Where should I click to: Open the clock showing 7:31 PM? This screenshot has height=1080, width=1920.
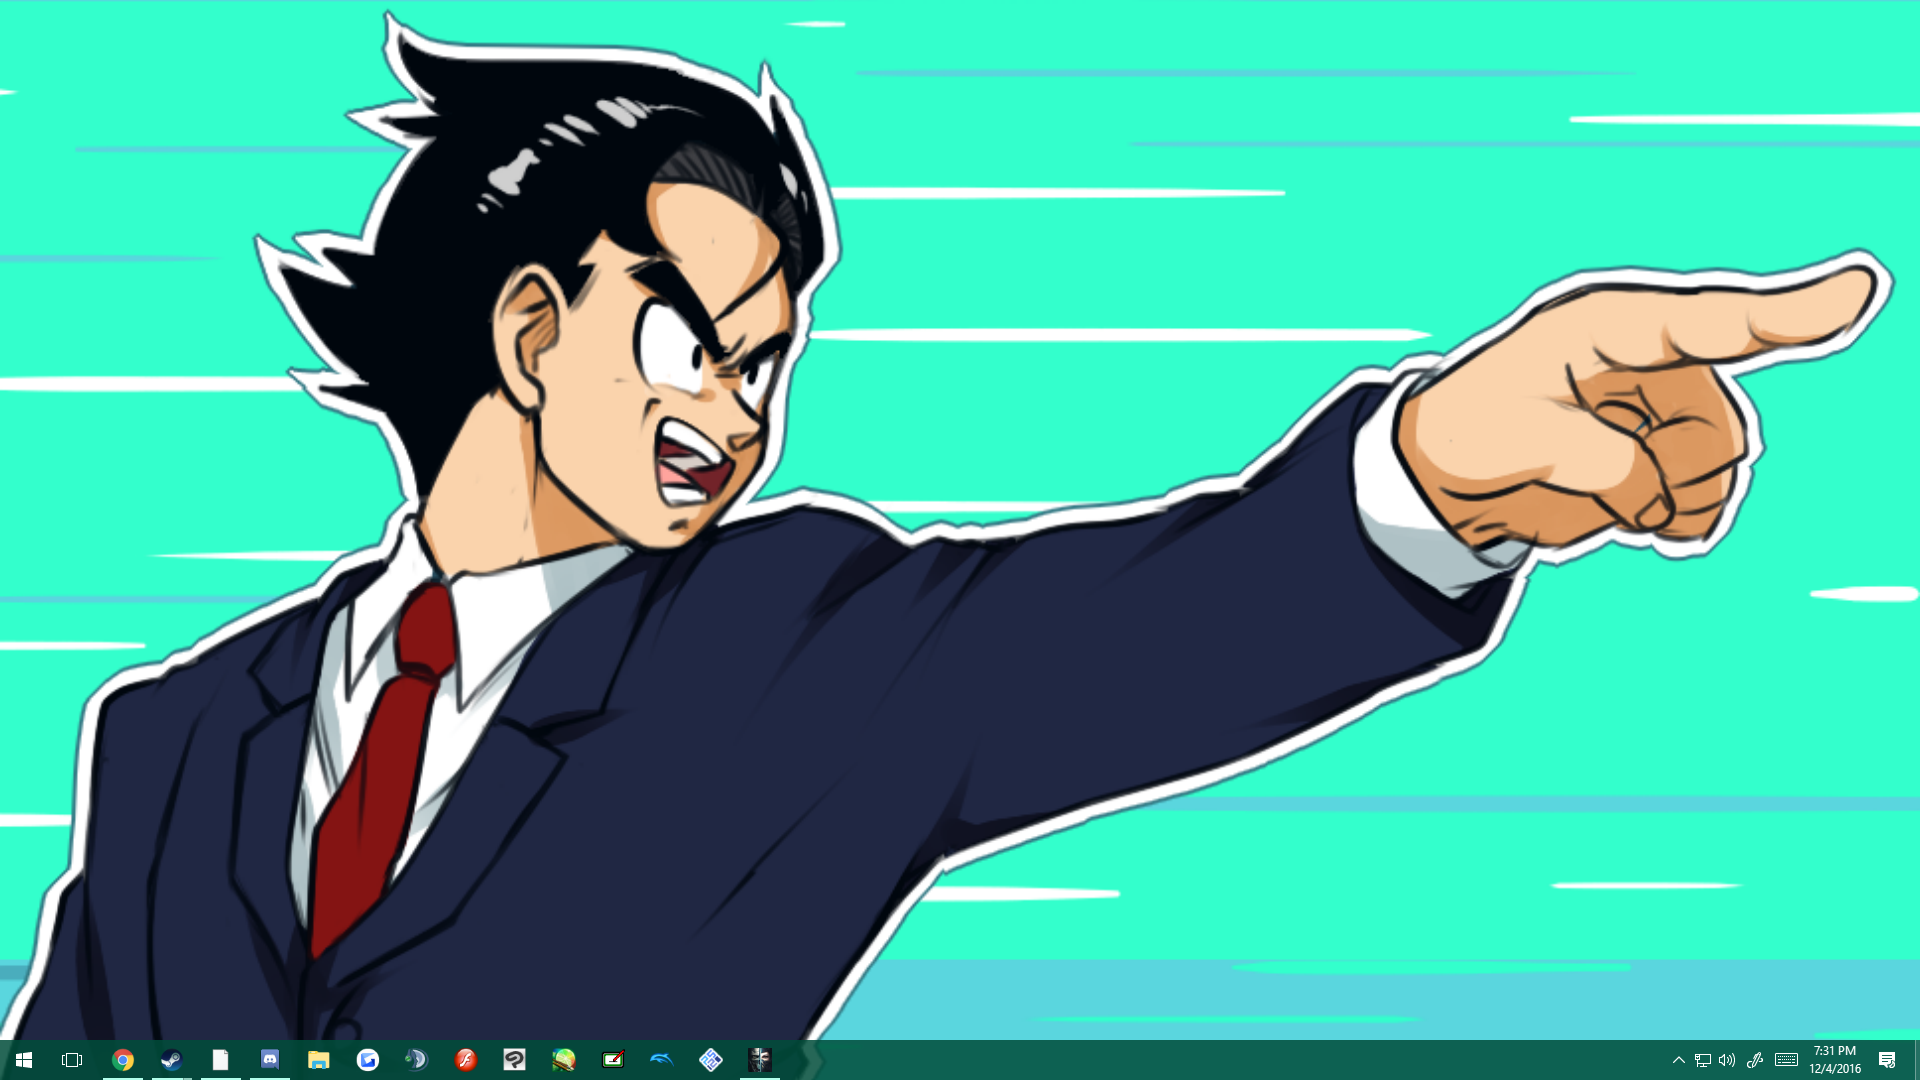point(1835,1060)
